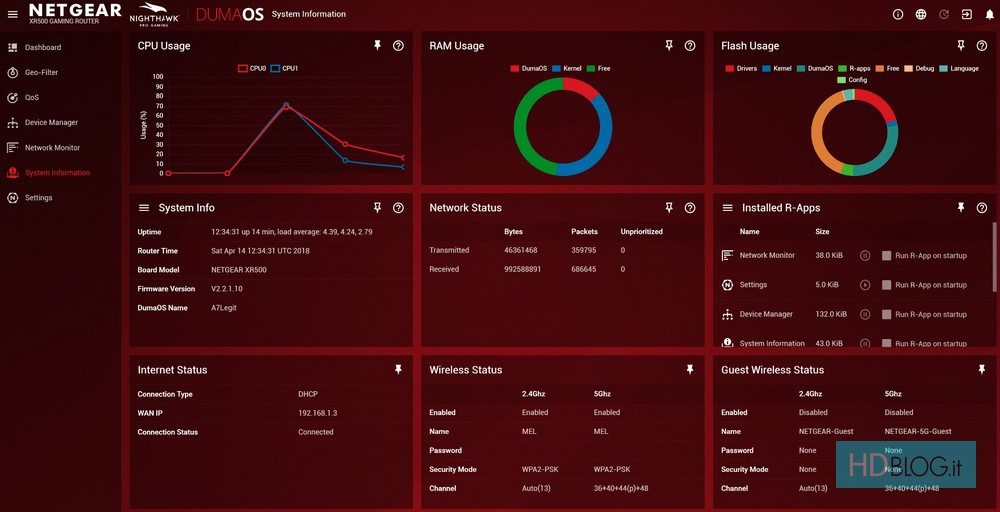Click the globe language icon
The height and width of the screenshot is (512, 1000).
[x=921, y=14]
